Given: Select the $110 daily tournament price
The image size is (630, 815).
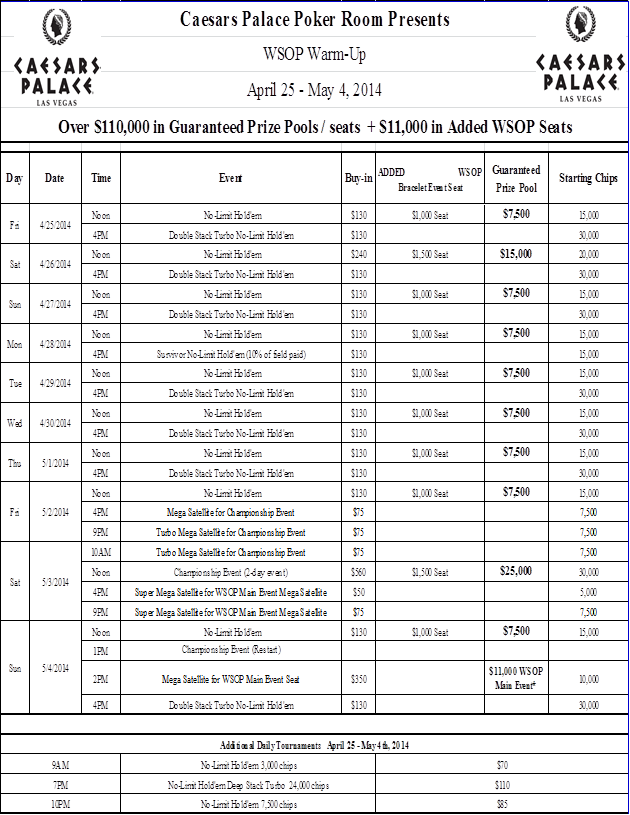Looking at the screenshot, I should coord(502,785).
